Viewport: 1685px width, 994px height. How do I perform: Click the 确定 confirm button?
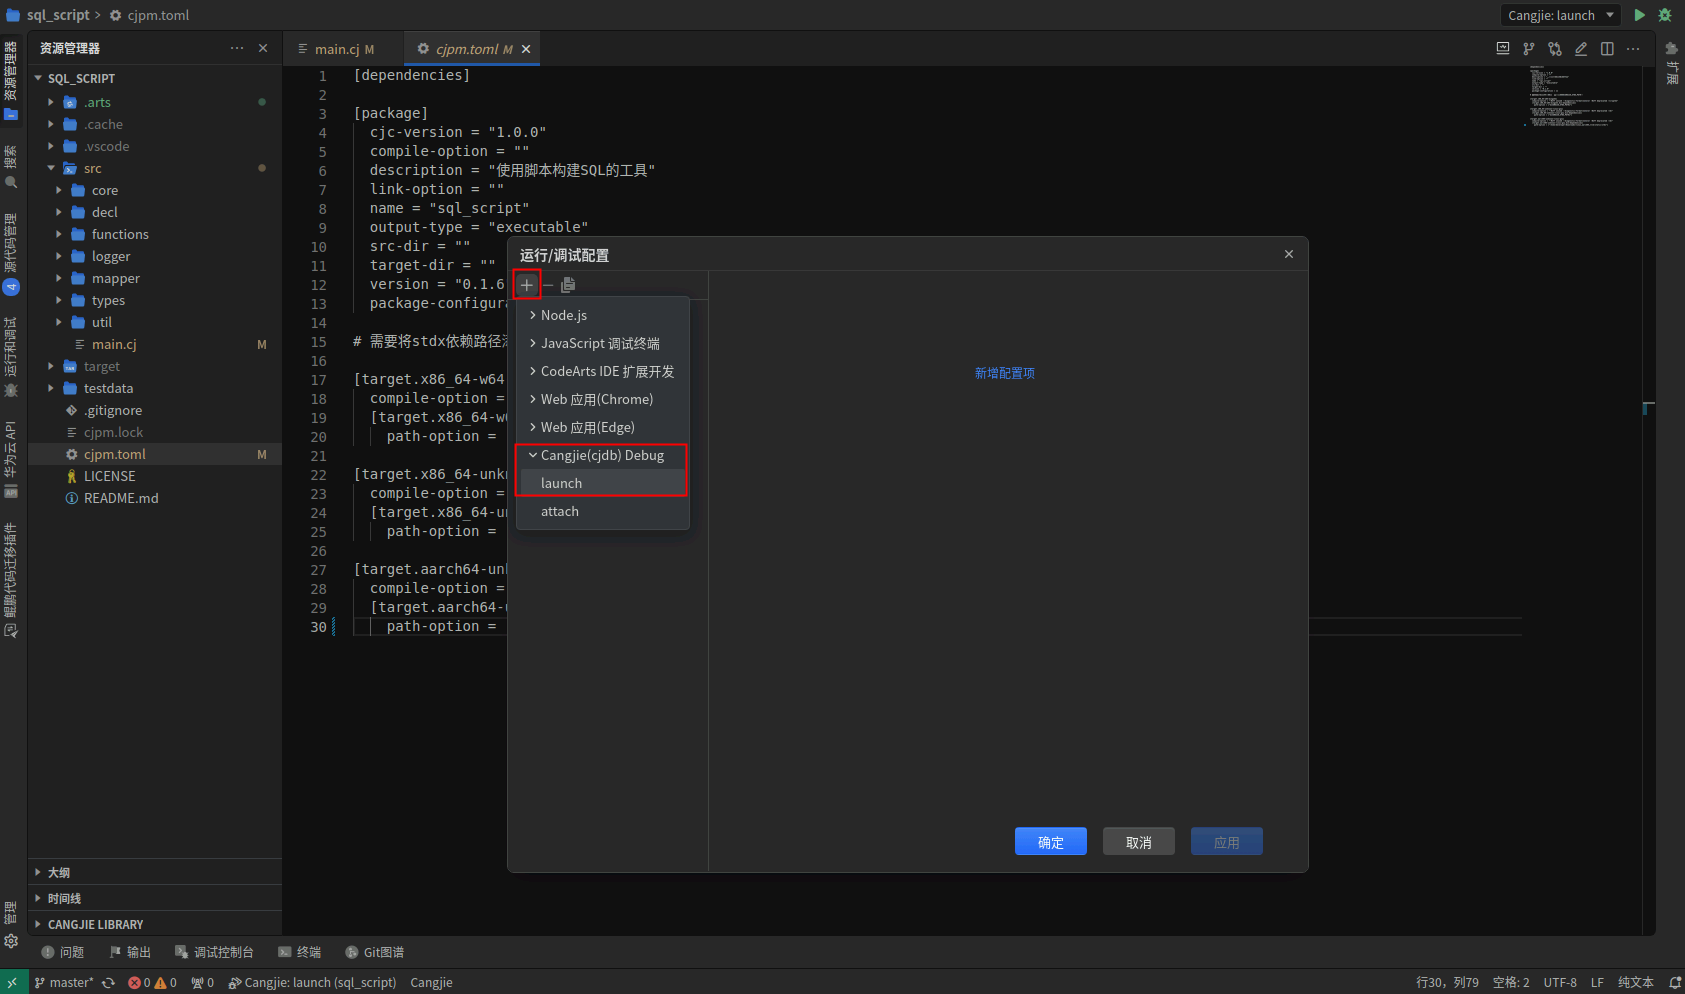pos(1050,842)
